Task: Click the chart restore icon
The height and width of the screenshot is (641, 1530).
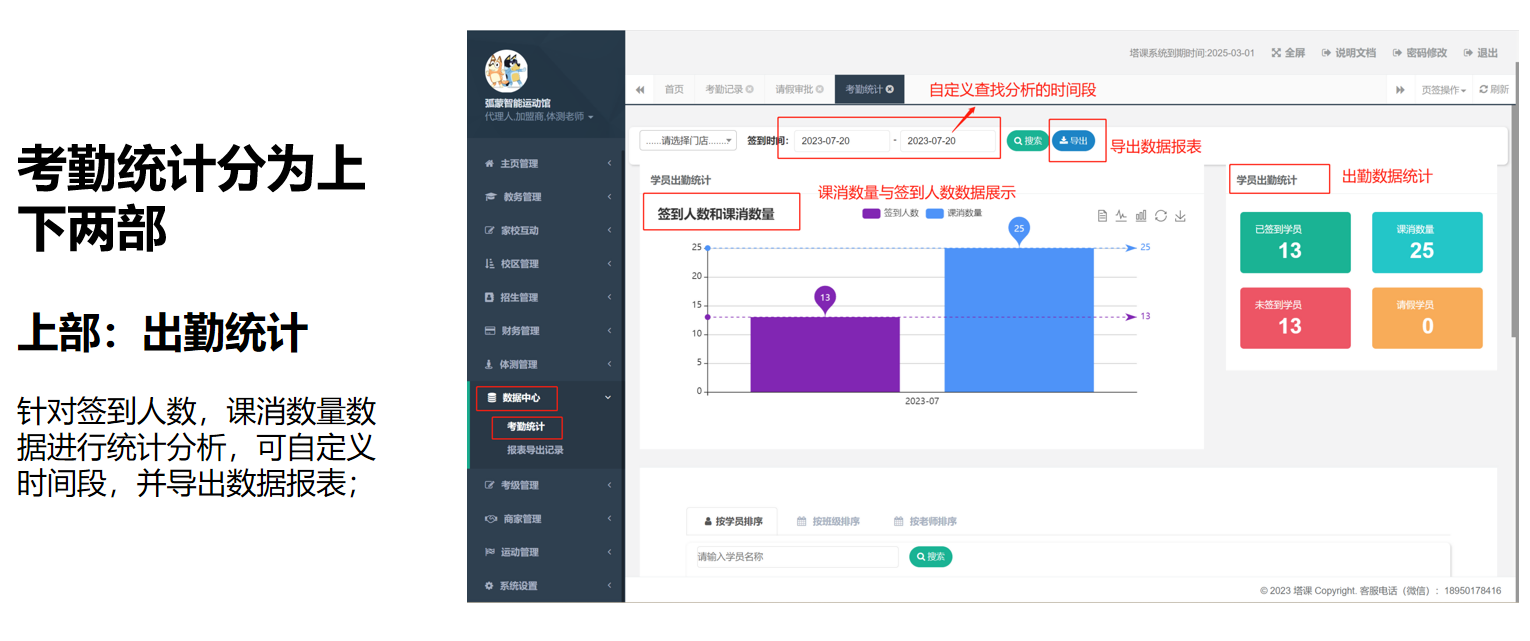Action: click(1161, 216)
